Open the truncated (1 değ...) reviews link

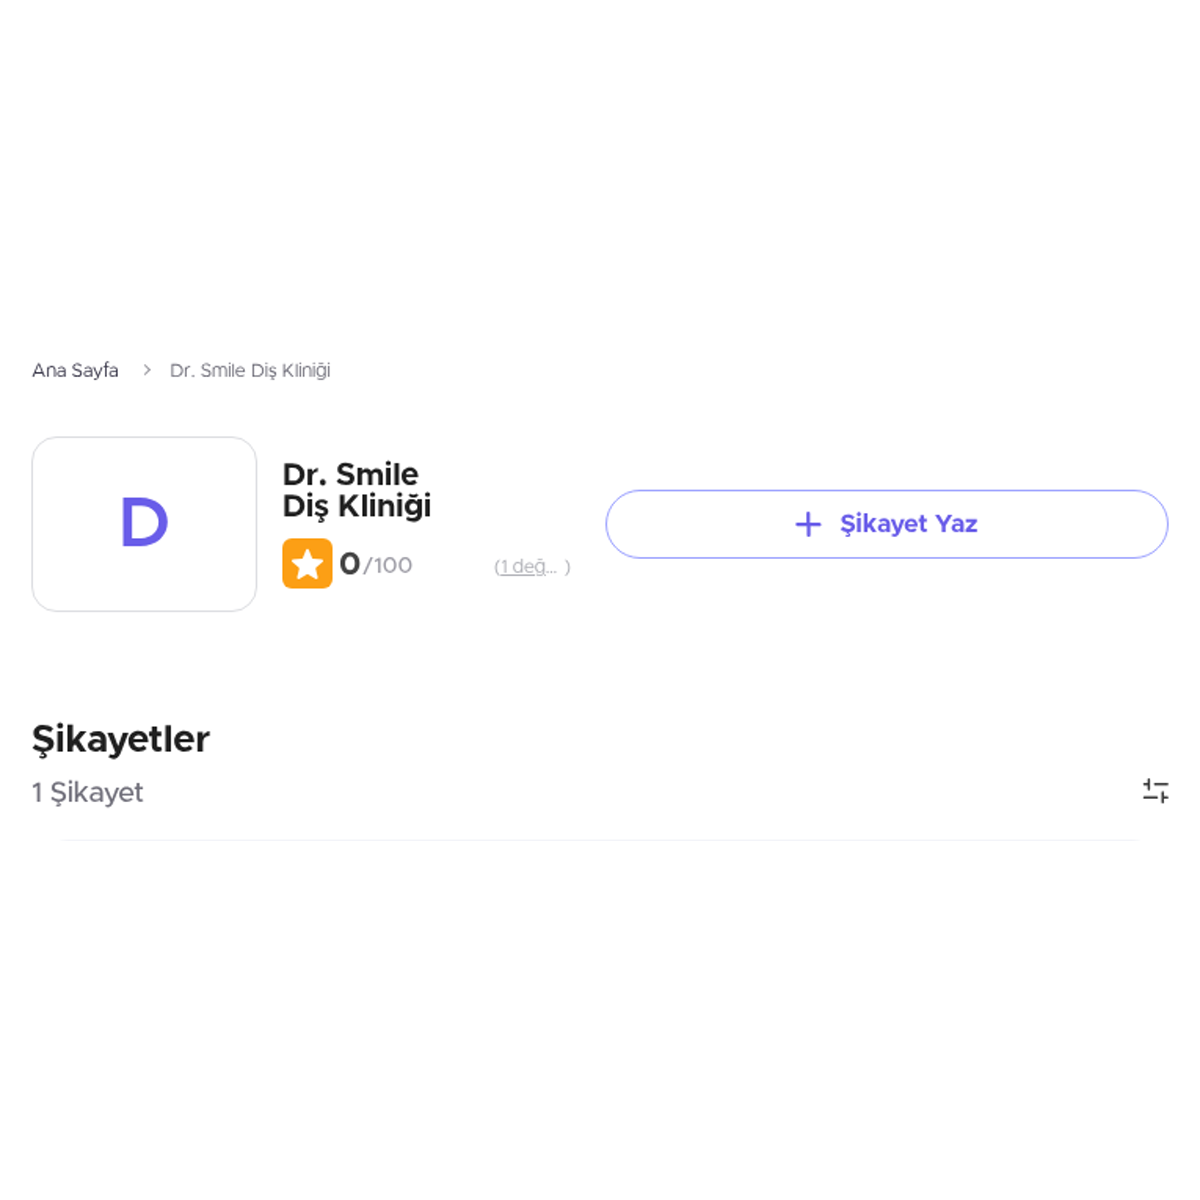pyautogui.click(x=526, y=567)
